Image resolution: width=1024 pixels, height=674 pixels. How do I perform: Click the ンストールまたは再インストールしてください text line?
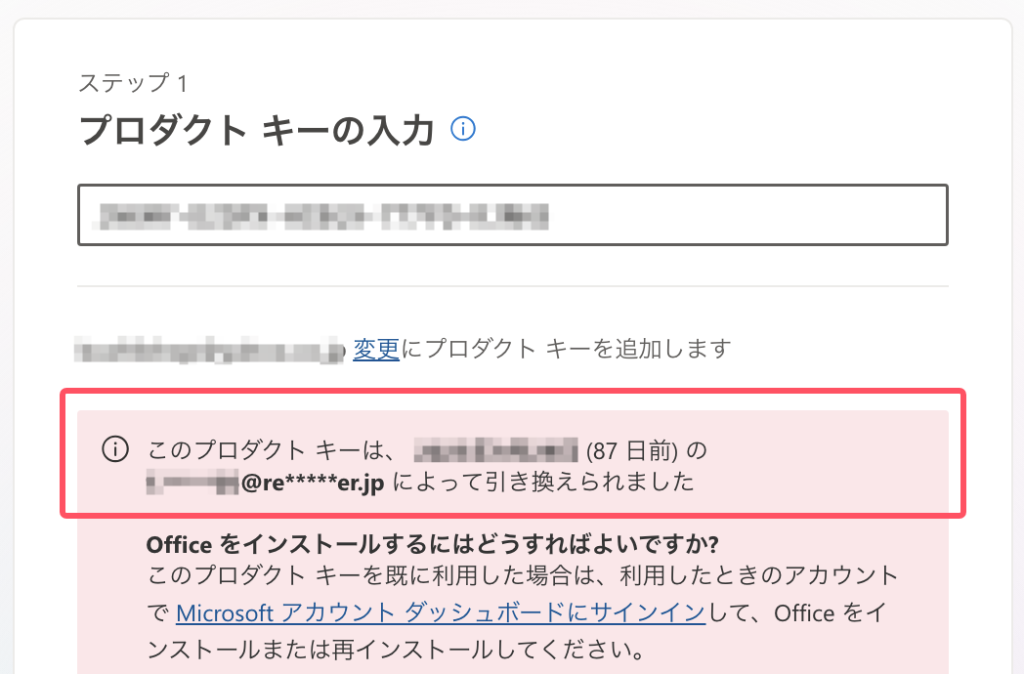[394, 650]
